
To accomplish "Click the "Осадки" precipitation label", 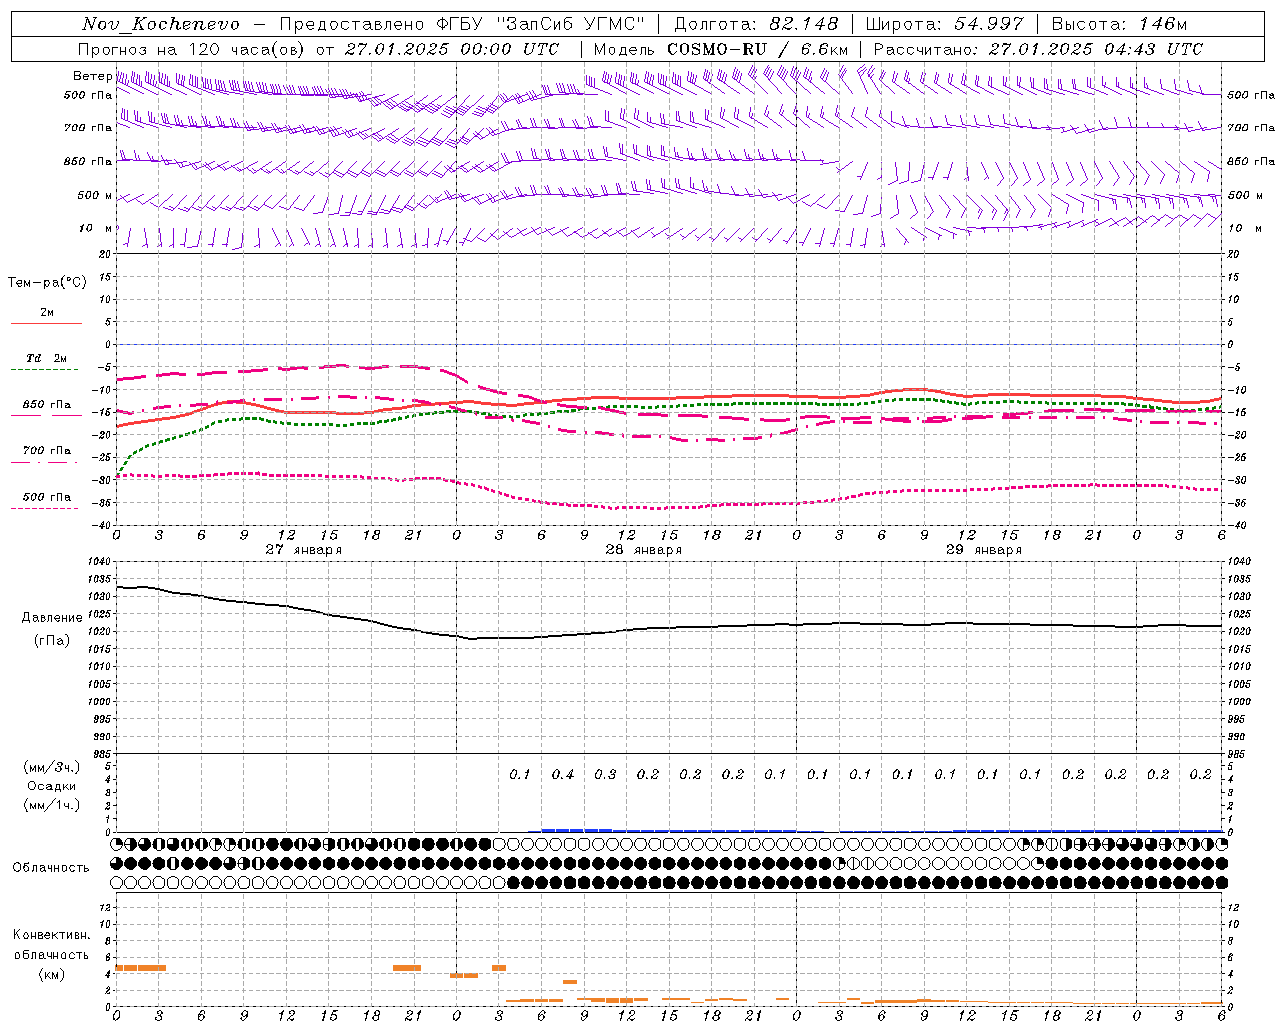I will [x=52, y=786].
